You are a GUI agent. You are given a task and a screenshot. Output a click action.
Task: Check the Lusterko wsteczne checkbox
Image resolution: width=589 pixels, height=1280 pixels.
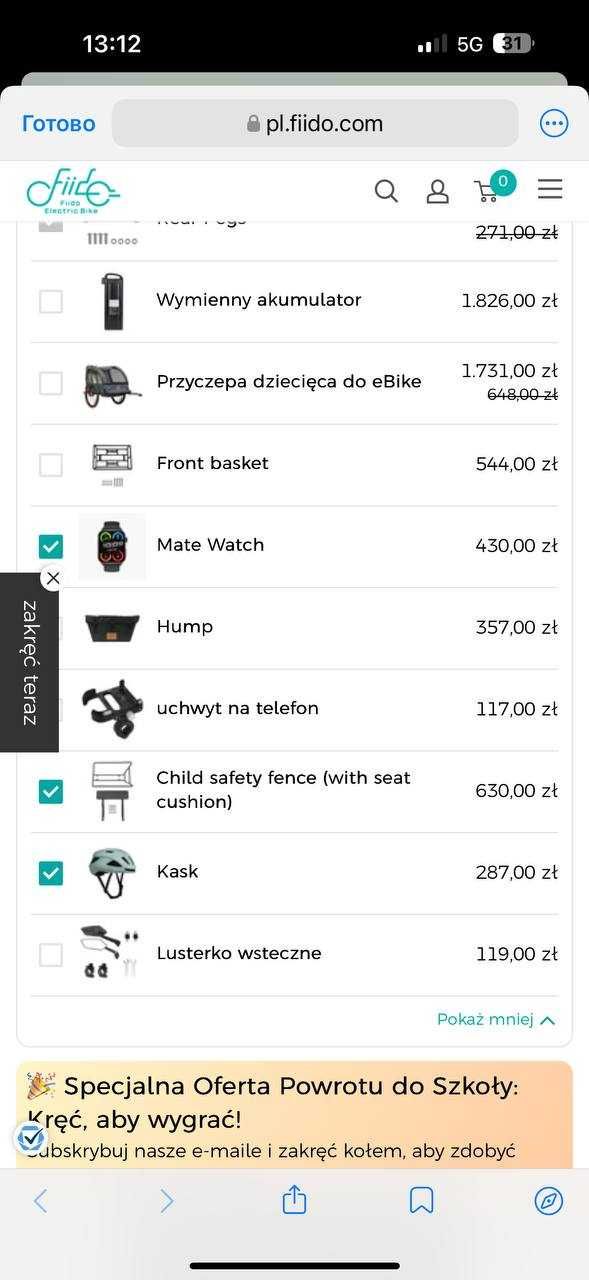(x=50, y=955)
